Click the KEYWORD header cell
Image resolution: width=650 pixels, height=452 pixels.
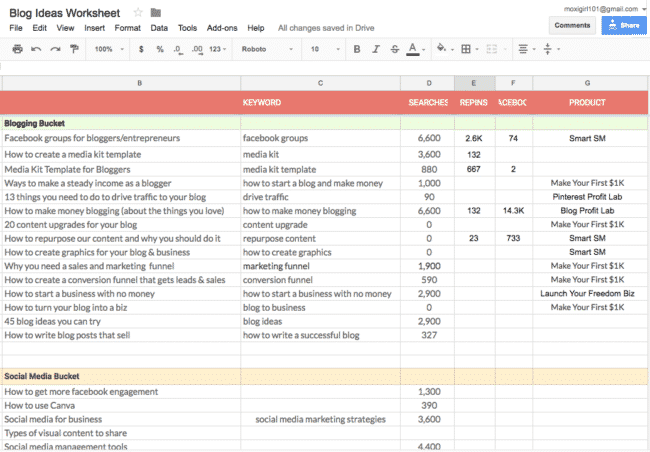tap(320, 102)
